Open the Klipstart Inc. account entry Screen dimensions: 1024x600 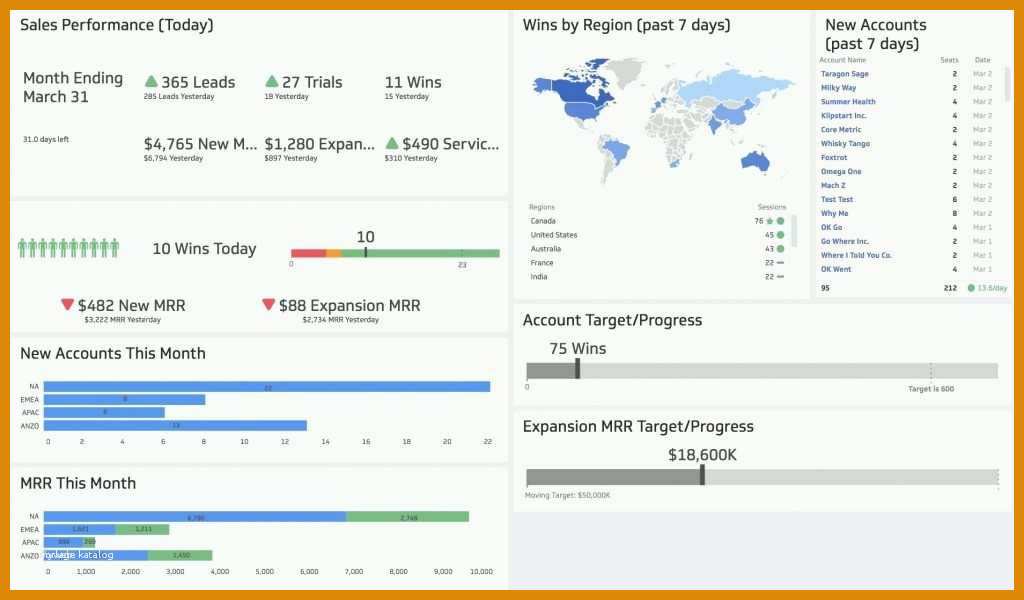[x=843, y=116]
